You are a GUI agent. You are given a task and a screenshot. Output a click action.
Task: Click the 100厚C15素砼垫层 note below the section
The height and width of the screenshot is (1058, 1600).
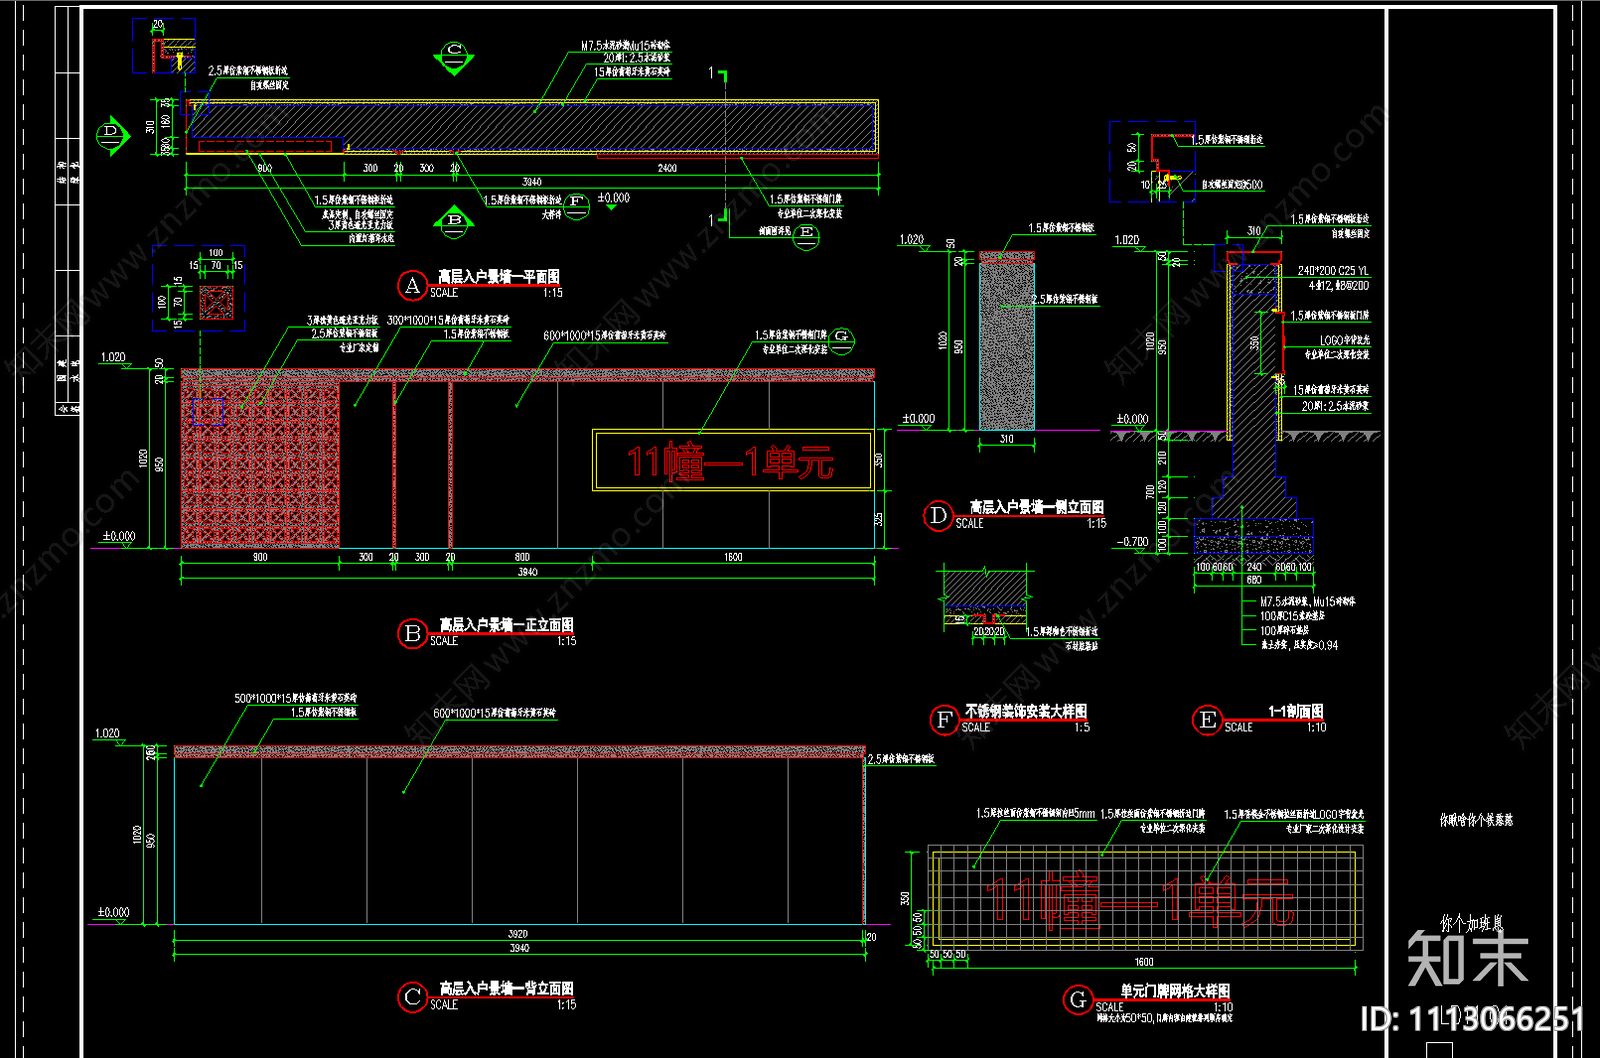[x=1292, y=616]
